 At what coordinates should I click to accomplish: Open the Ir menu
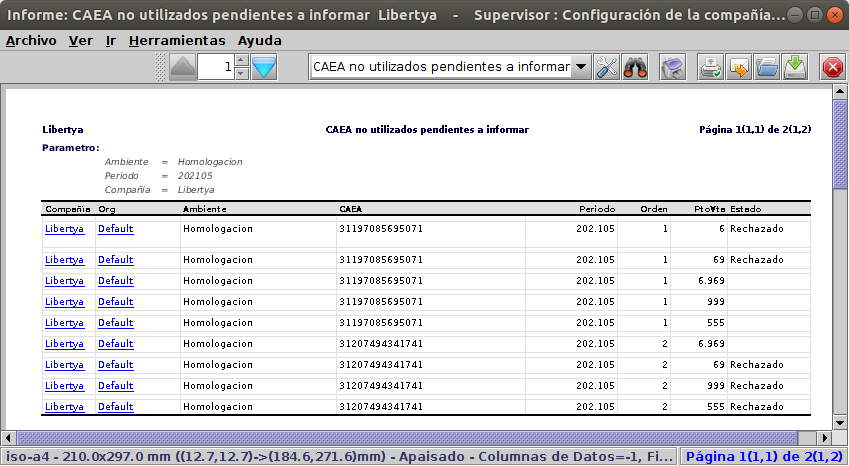(110, 41)
